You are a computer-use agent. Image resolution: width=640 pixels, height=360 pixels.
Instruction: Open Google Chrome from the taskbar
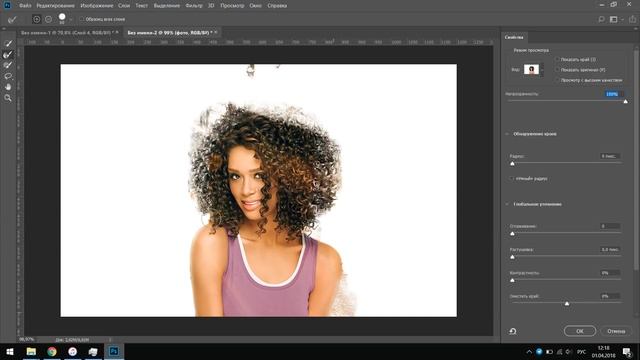pyautogui.click(x=52, y=351)
